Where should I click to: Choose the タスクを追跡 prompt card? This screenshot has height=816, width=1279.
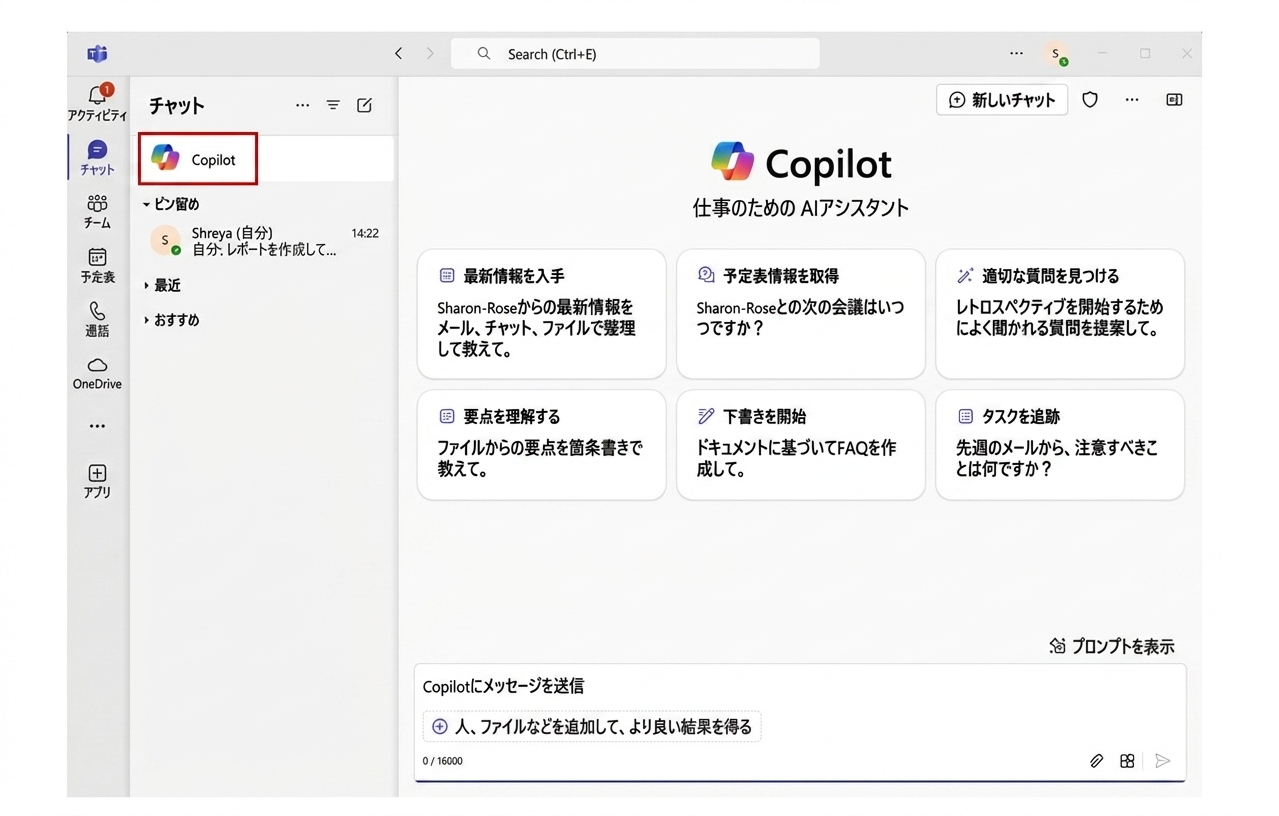pos(1060,445)
